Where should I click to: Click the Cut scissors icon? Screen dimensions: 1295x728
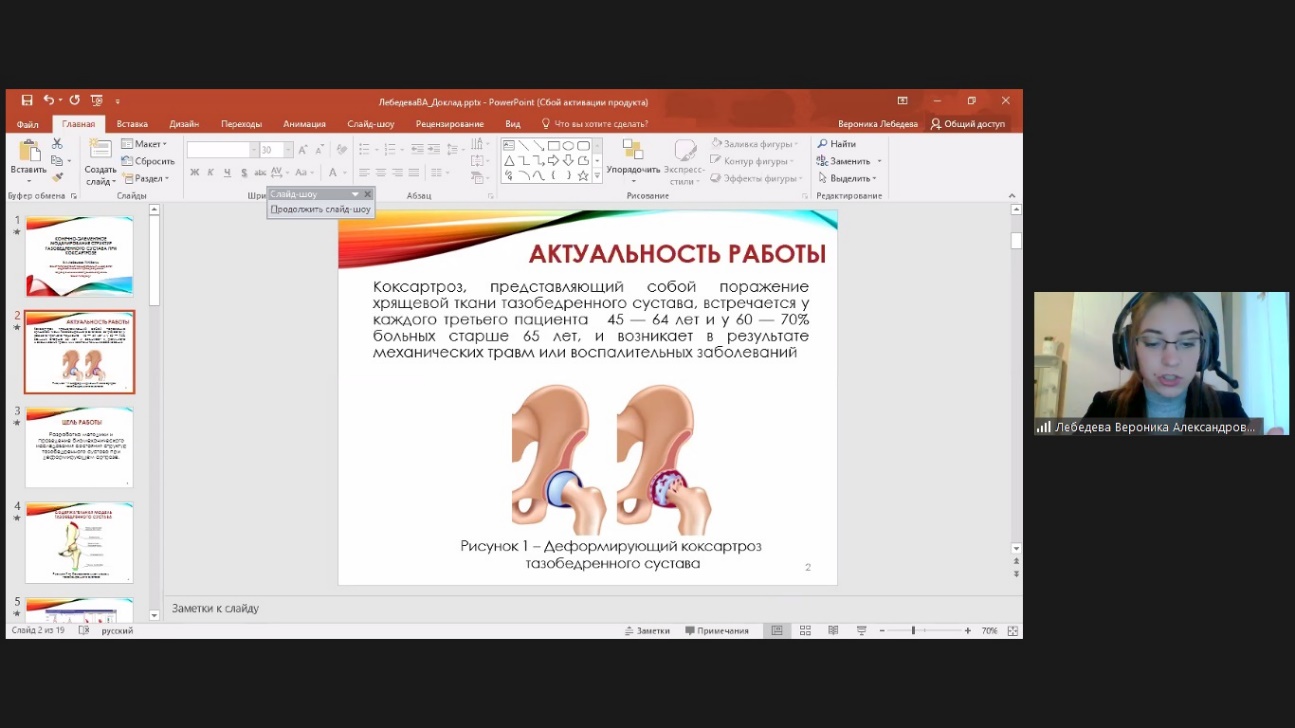click(x=57, y=144)
